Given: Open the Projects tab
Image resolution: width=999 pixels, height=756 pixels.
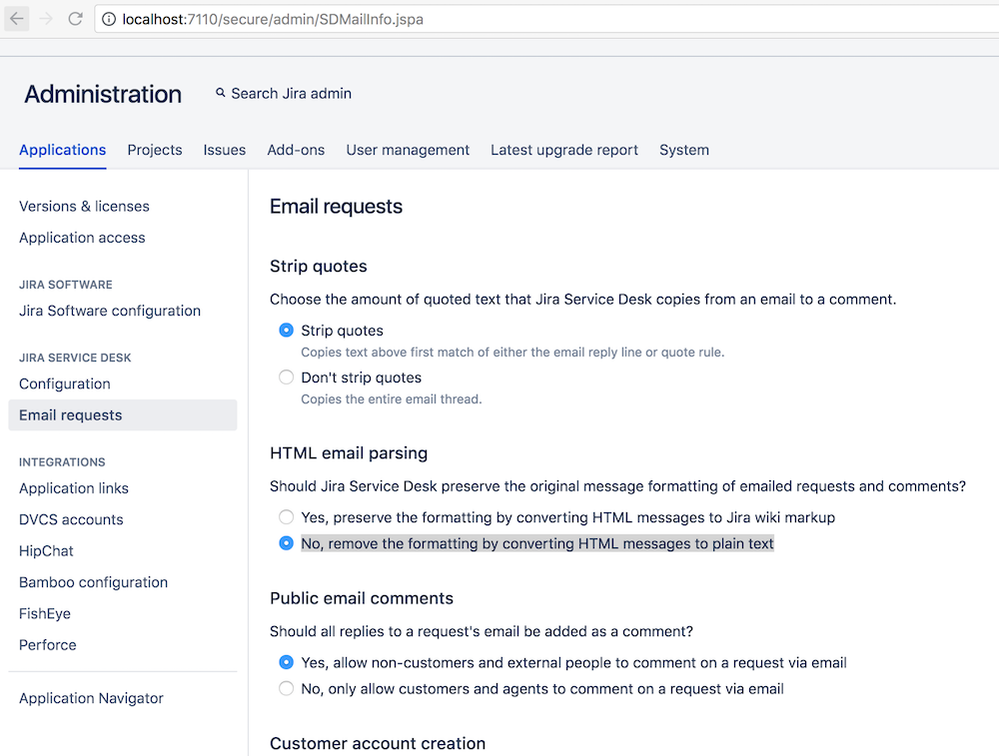Looking at the screenshot, I should pyautogui.click(x=155, y=150).
